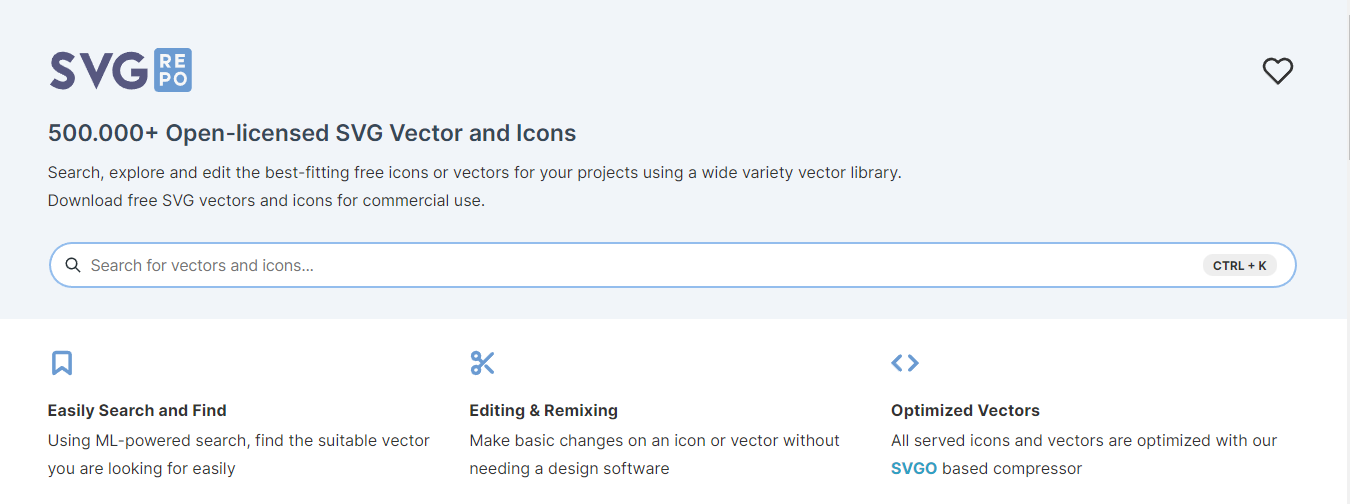This screenshot has width=1350, height=504.
Task: Open favorites via the heart icon
Action: coord(1278,71)
